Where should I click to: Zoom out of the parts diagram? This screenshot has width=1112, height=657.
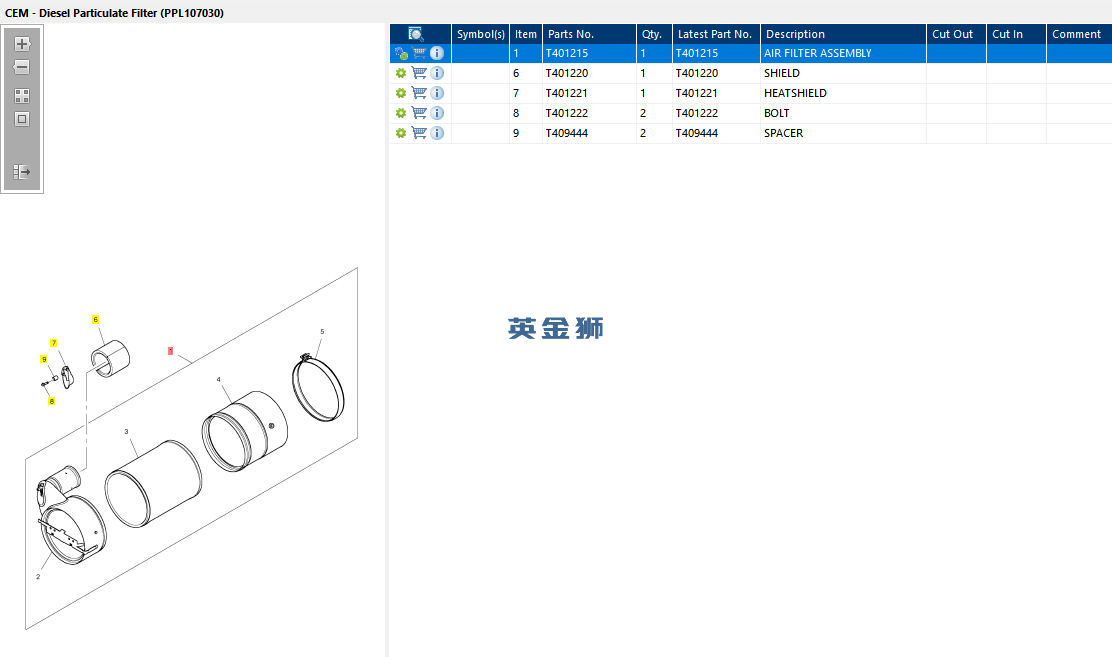(22, 67)
